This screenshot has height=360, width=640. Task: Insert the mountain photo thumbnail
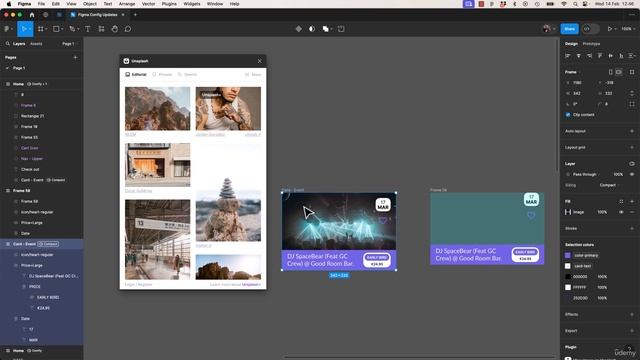pyautogui.click(x=158, y=109)
